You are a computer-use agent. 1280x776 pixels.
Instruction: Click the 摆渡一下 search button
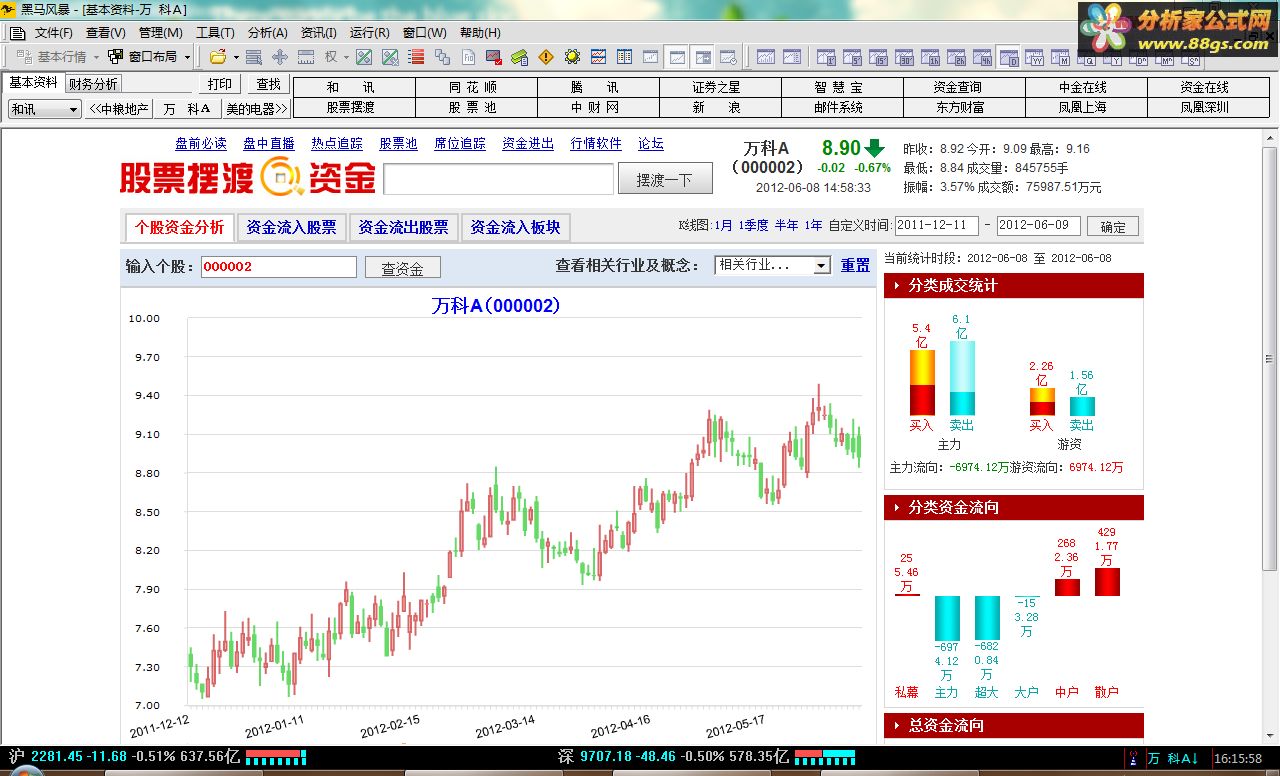coord(664,180)
